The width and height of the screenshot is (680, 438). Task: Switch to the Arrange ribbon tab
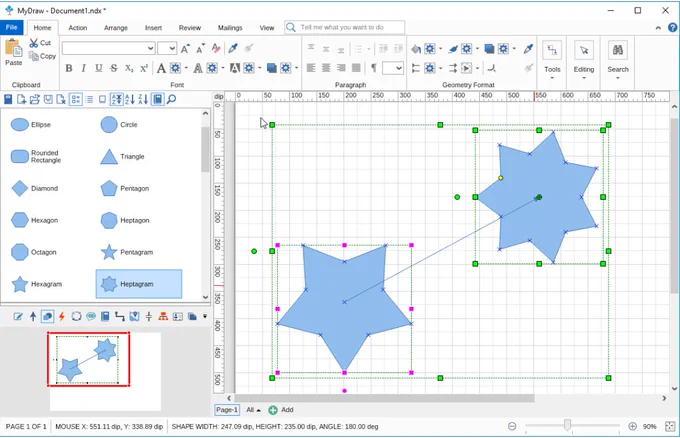tap(116, 28)
